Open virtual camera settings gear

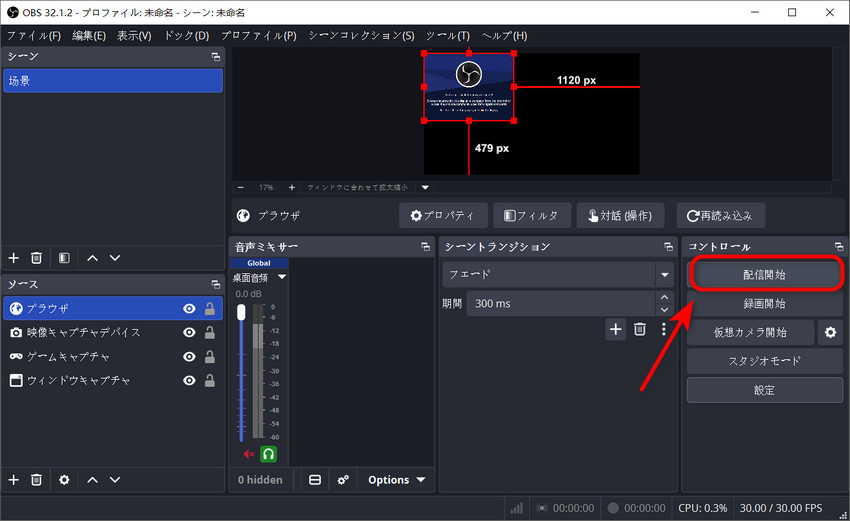pyautogui.click(x=830, y=332)
